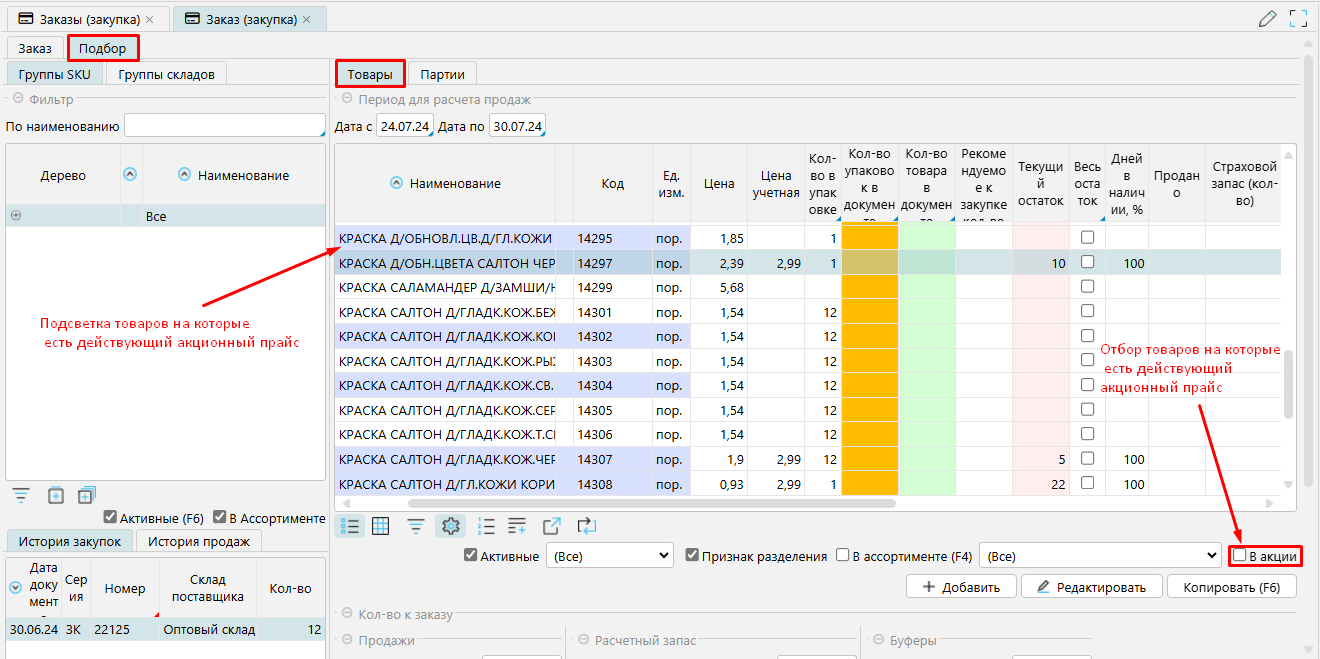The width and height of the screenshot is (1320, 659).
Task: Click the 'По наименованию' filter input field
Action: [224, 126]
